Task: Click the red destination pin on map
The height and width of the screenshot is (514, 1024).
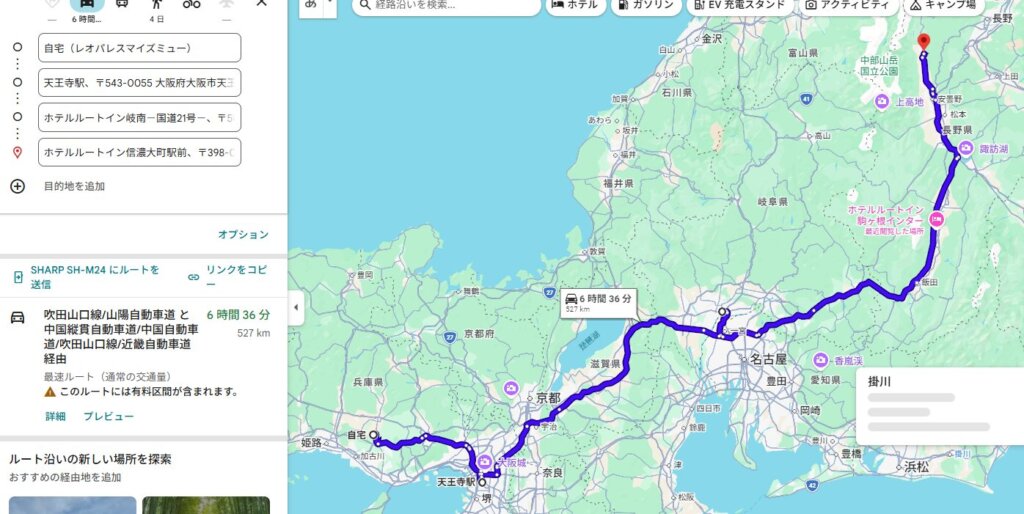Action: [x=923, y=42]
